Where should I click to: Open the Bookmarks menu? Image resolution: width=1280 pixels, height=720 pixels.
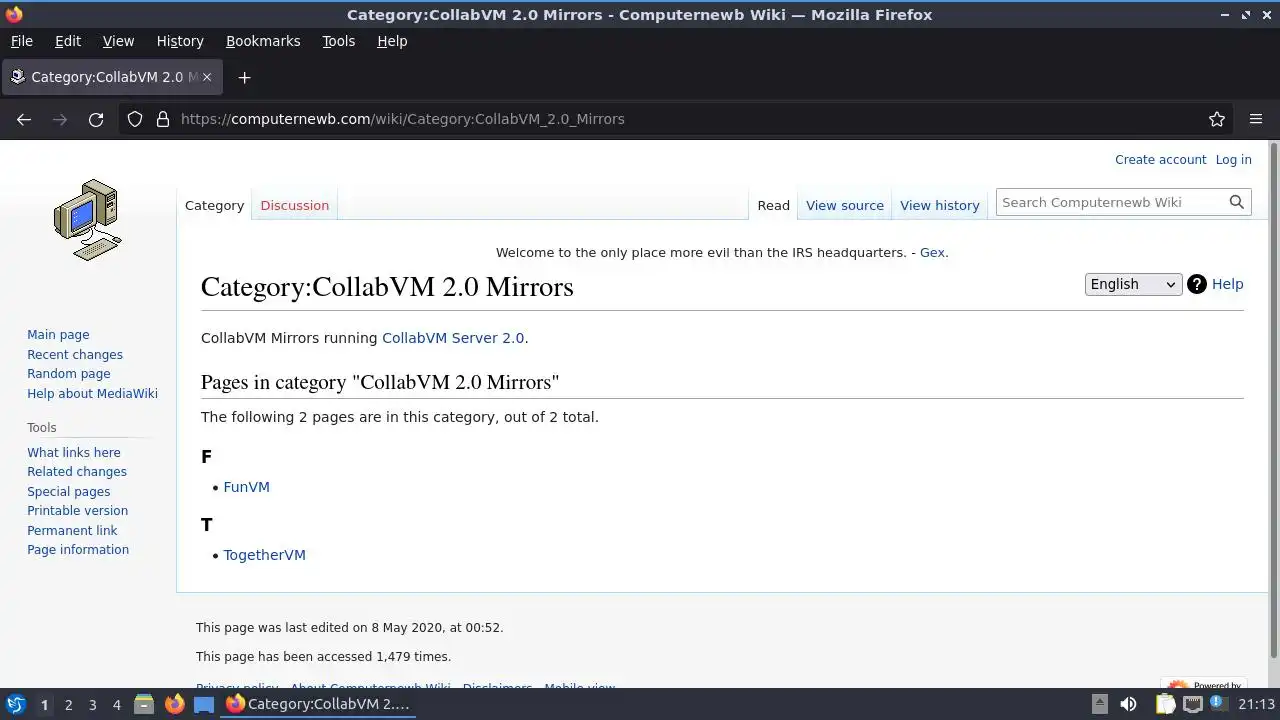pyautogui.click(x=263, y=41)
